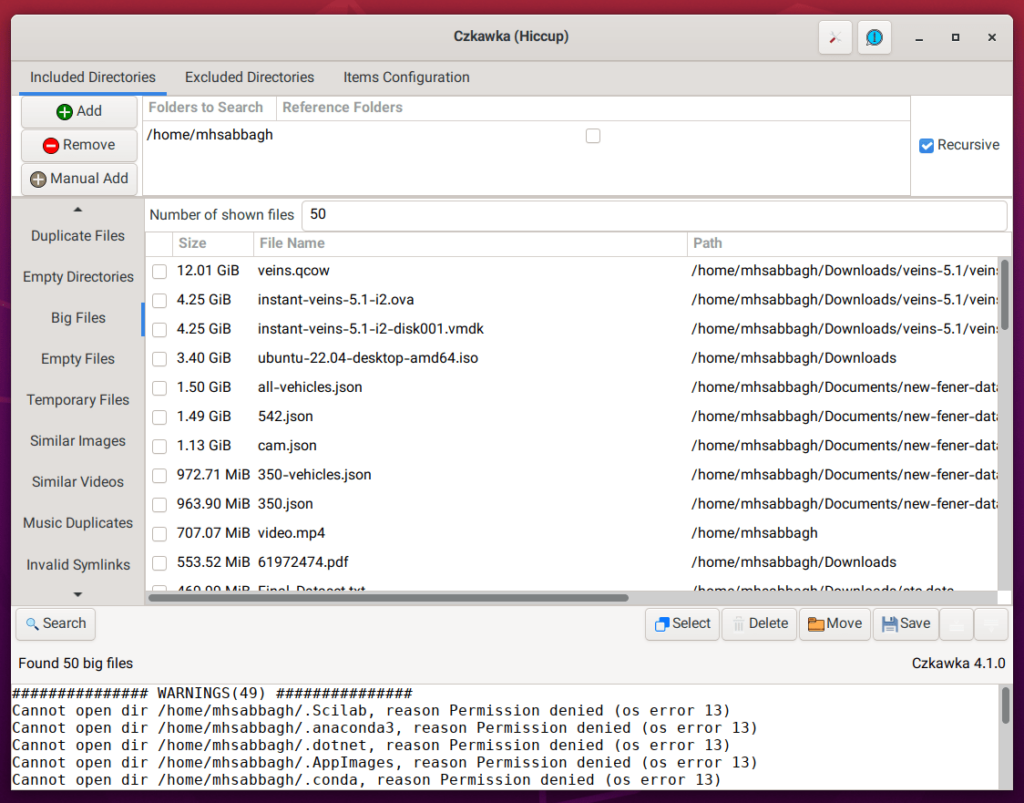
Task: Check the box for 542.json
Action: 159,417
